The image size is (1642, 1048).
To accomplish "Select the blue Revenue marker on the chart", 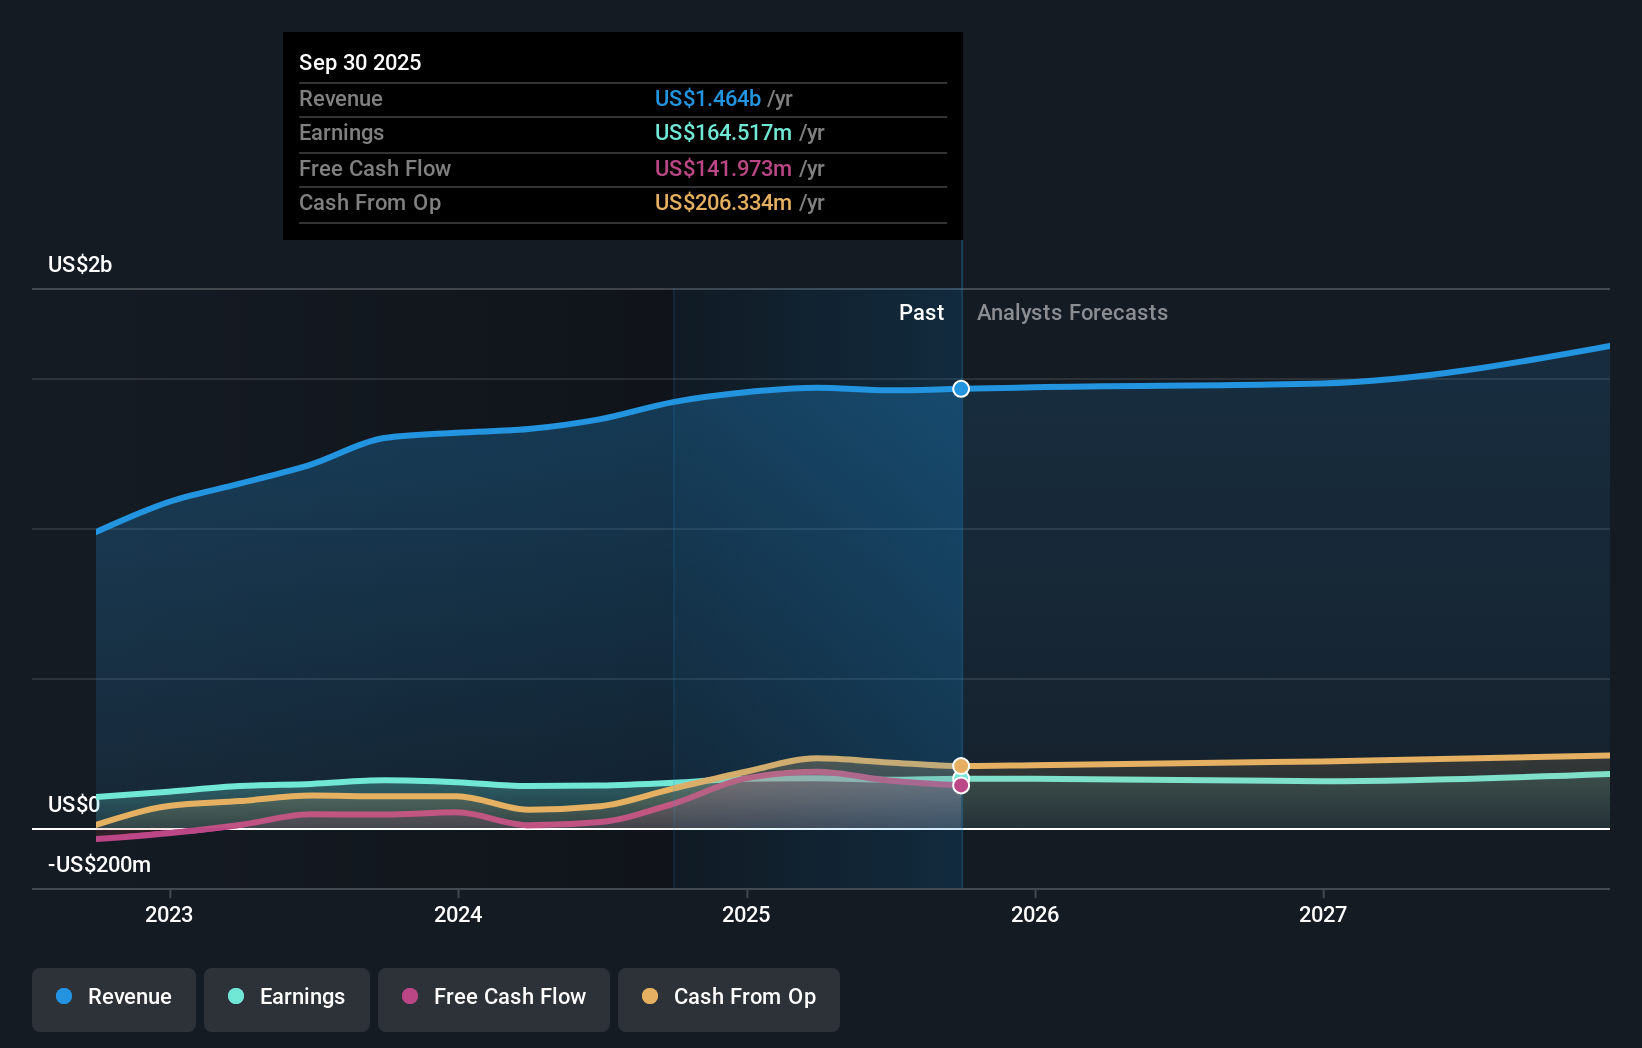I will pyautogui.click(x=961, y=389).
